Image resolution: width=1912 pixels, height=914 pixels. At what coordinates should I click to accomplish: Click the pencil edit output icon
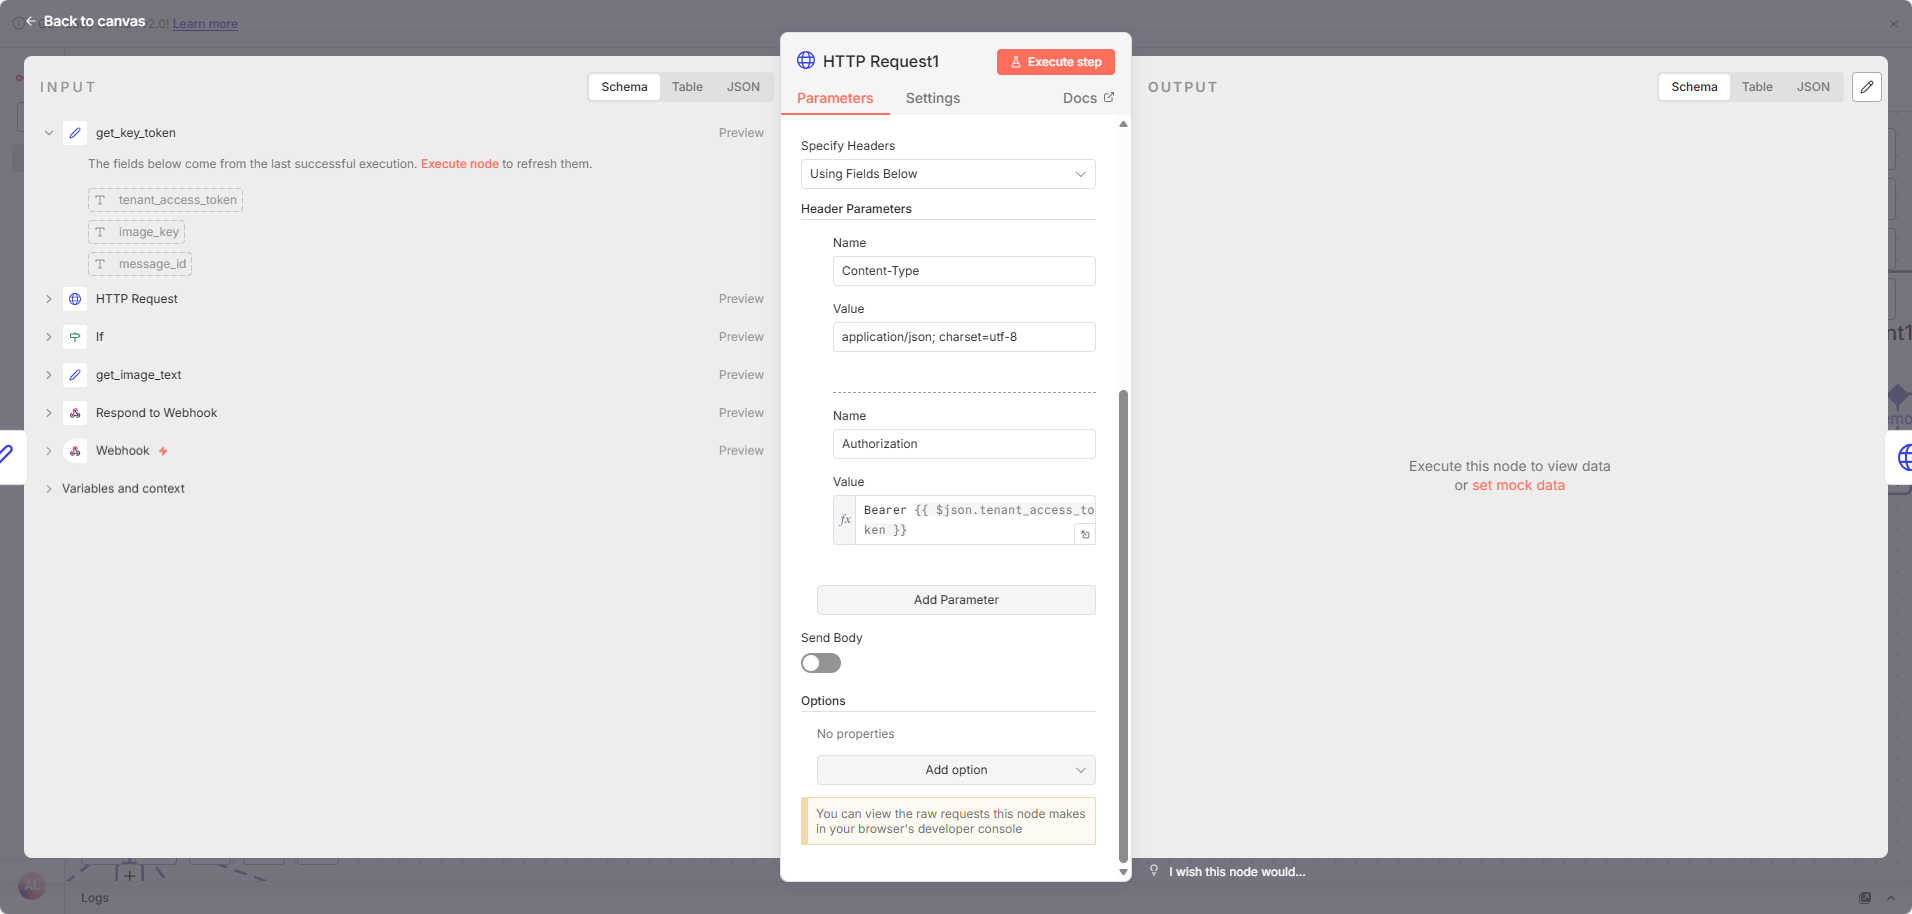pyautogui.click(x=1866, y=87)
